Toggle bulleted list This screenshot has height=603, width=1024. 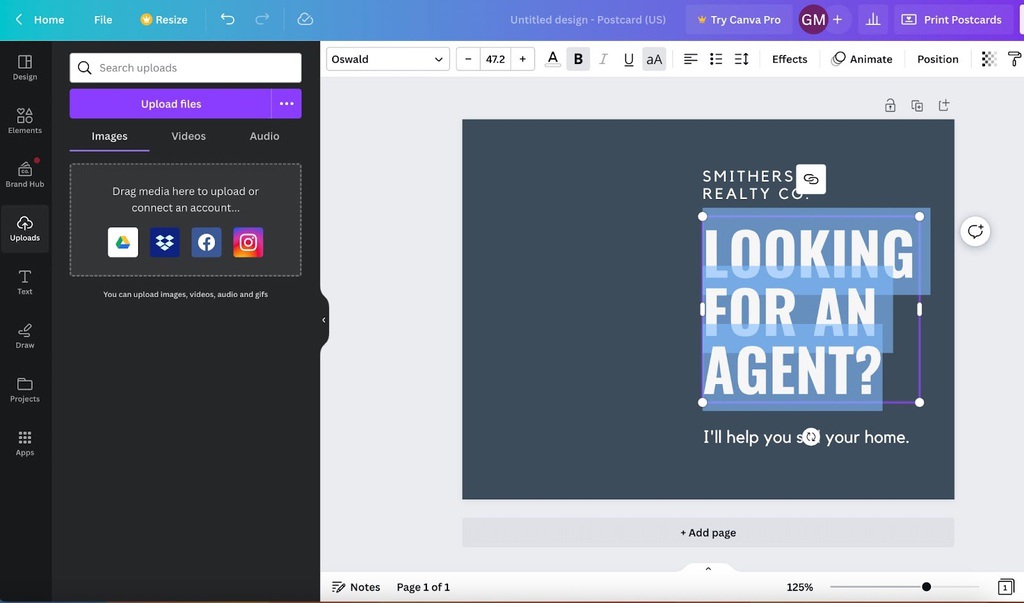coord(716,59)
